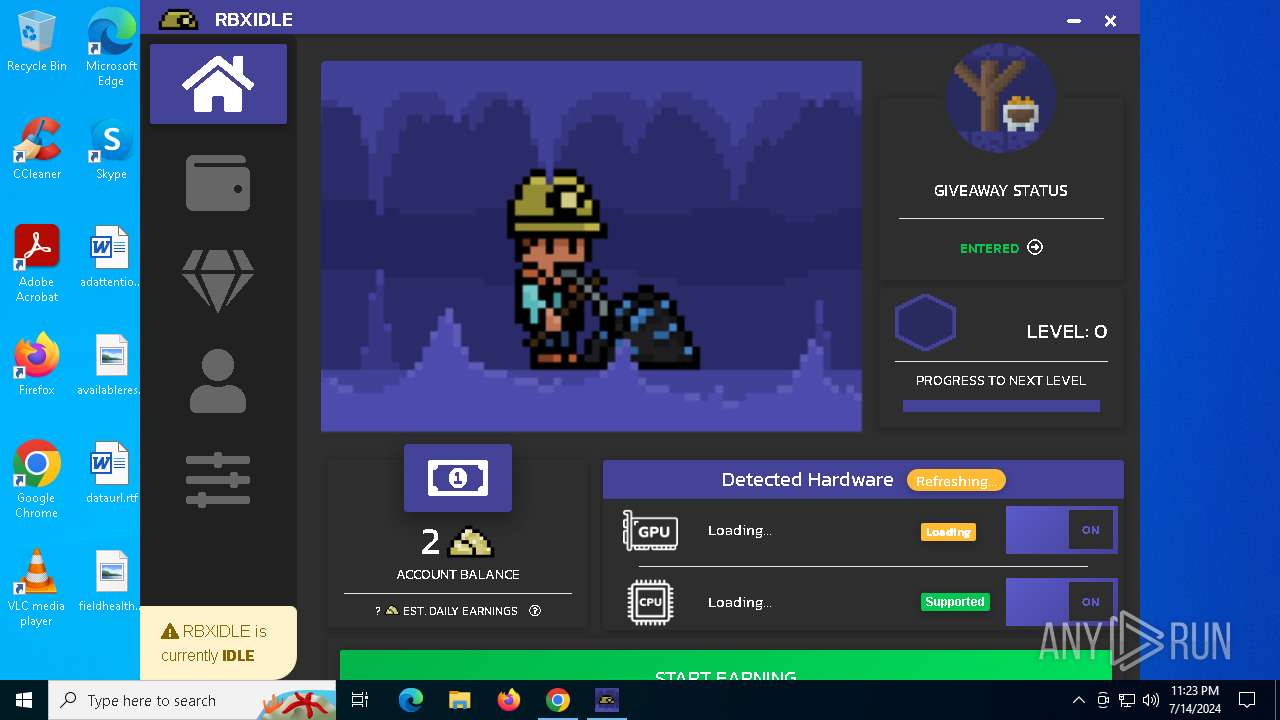Click the GPU hardware icon
This screenshot has height=720, width=1280.
[x=650, y=531]
